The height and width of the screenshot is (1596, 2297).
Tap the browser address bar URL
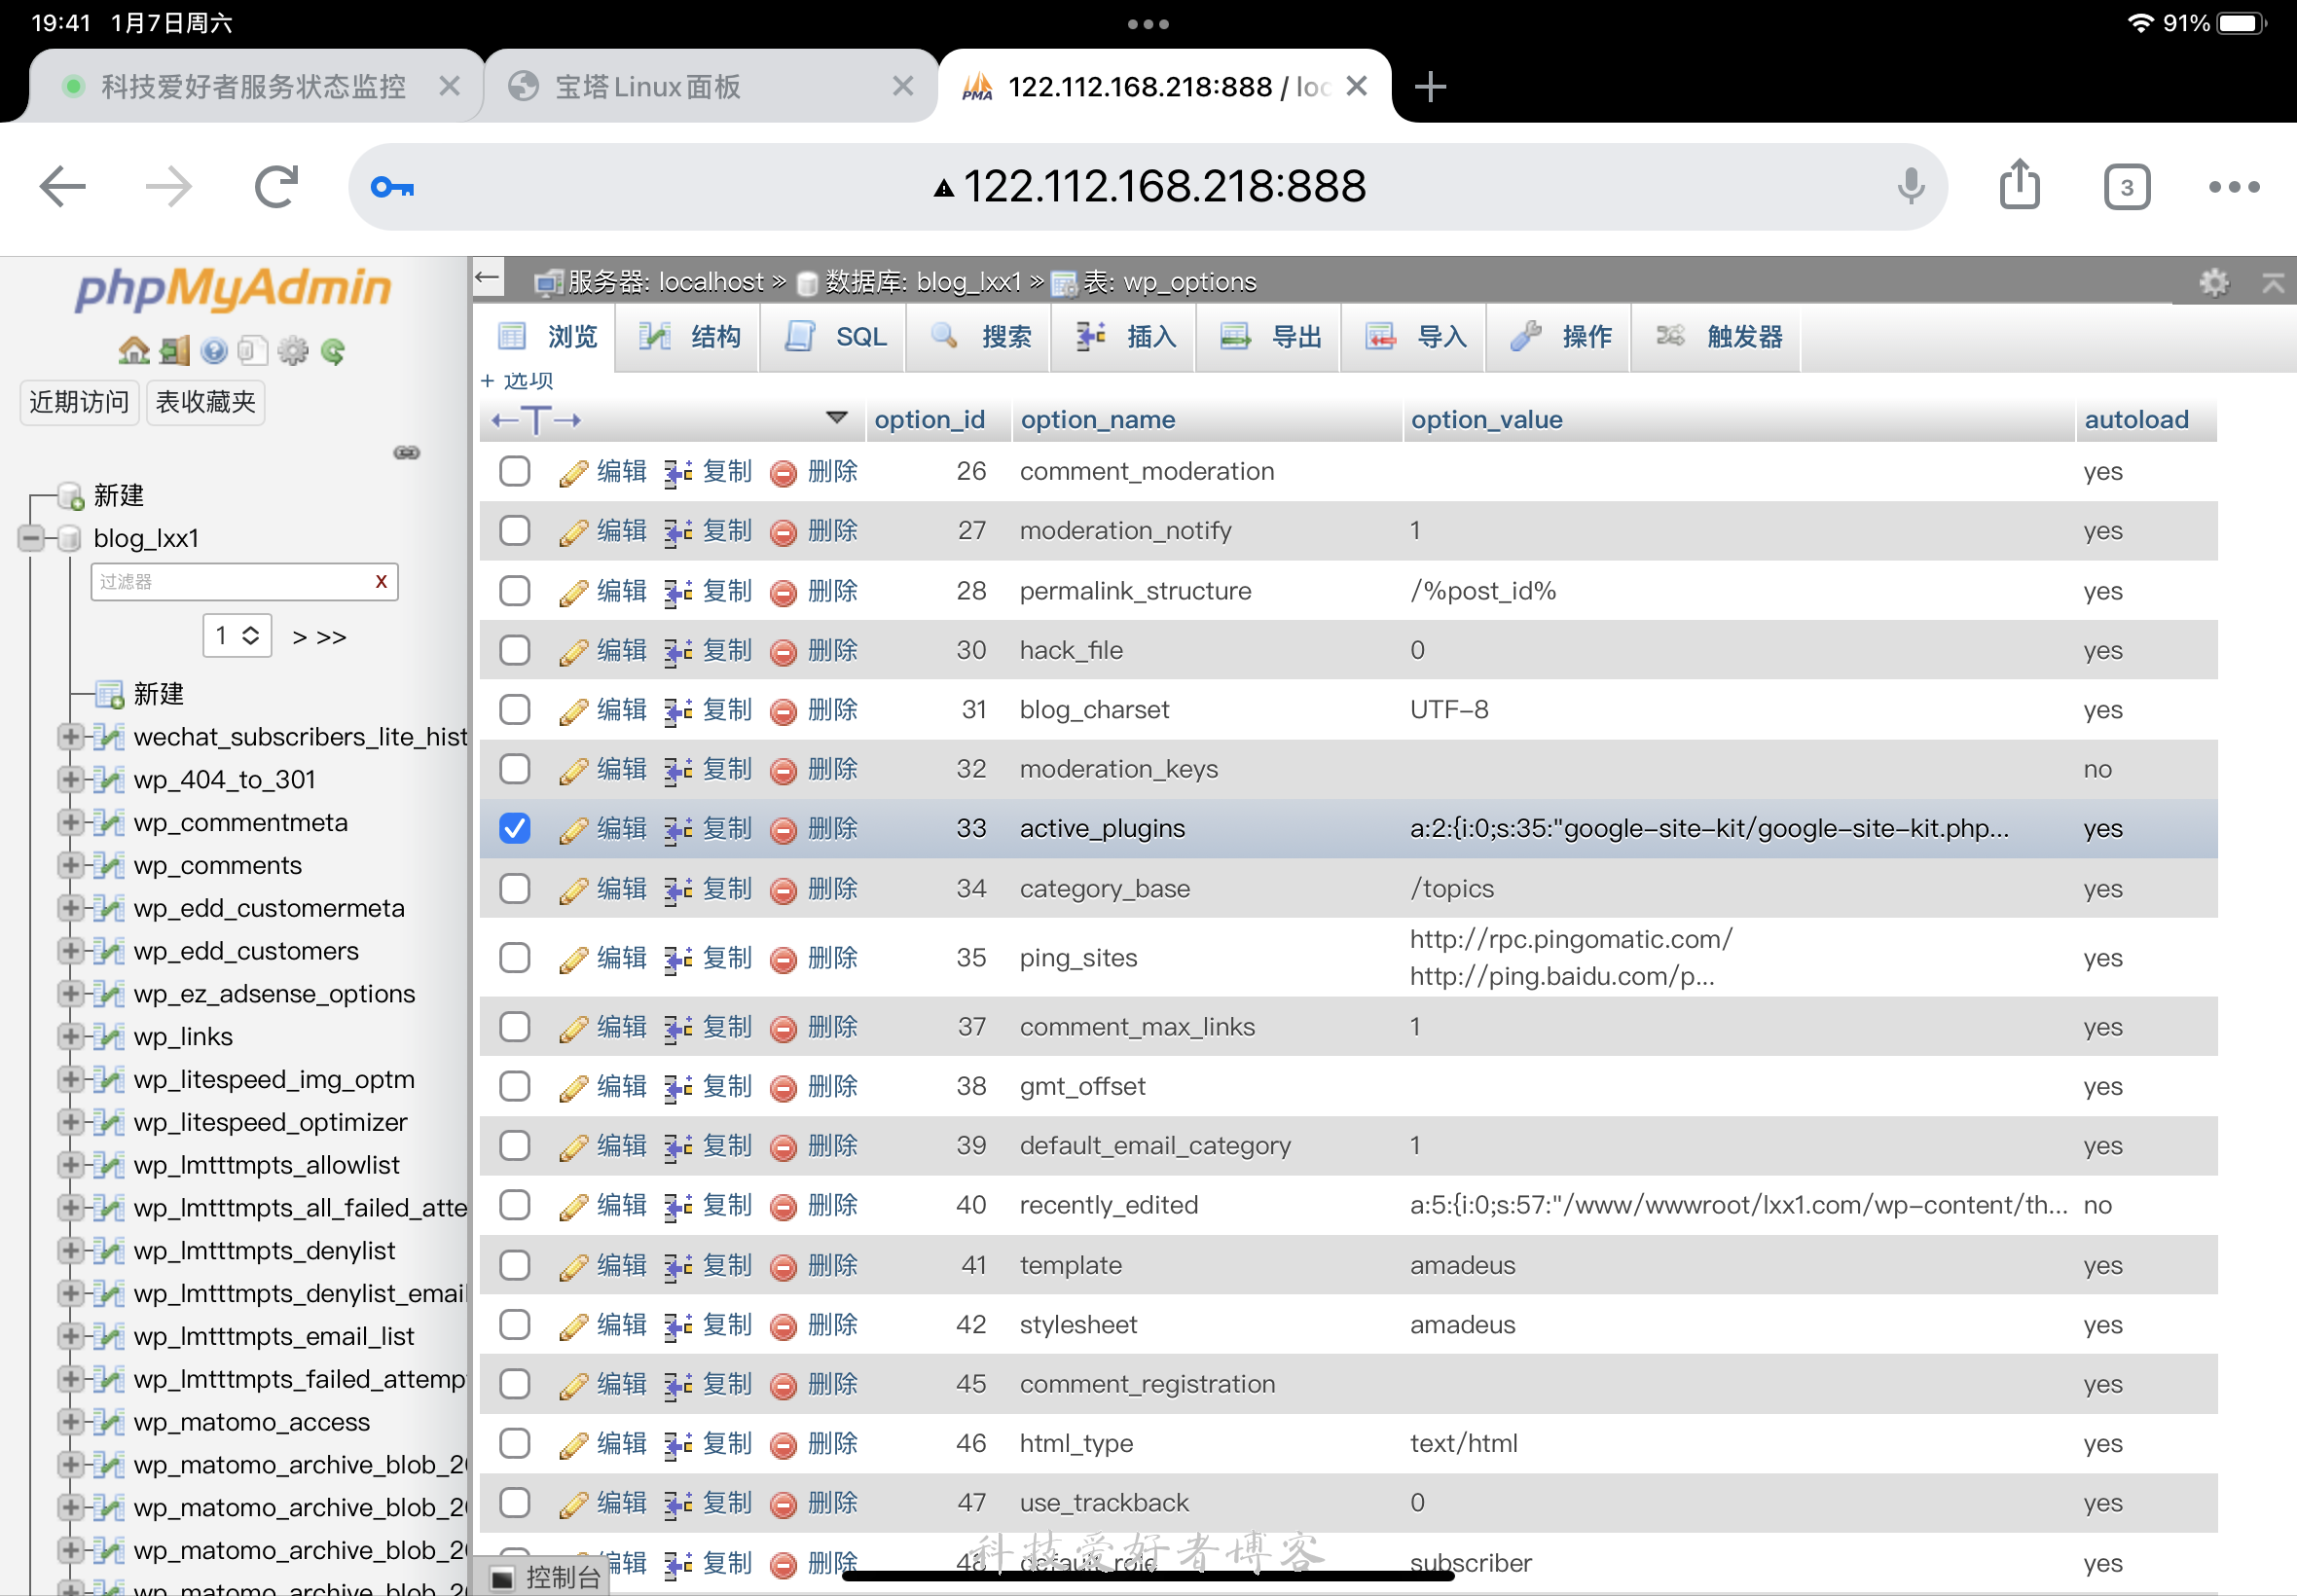coord(1150,186)
